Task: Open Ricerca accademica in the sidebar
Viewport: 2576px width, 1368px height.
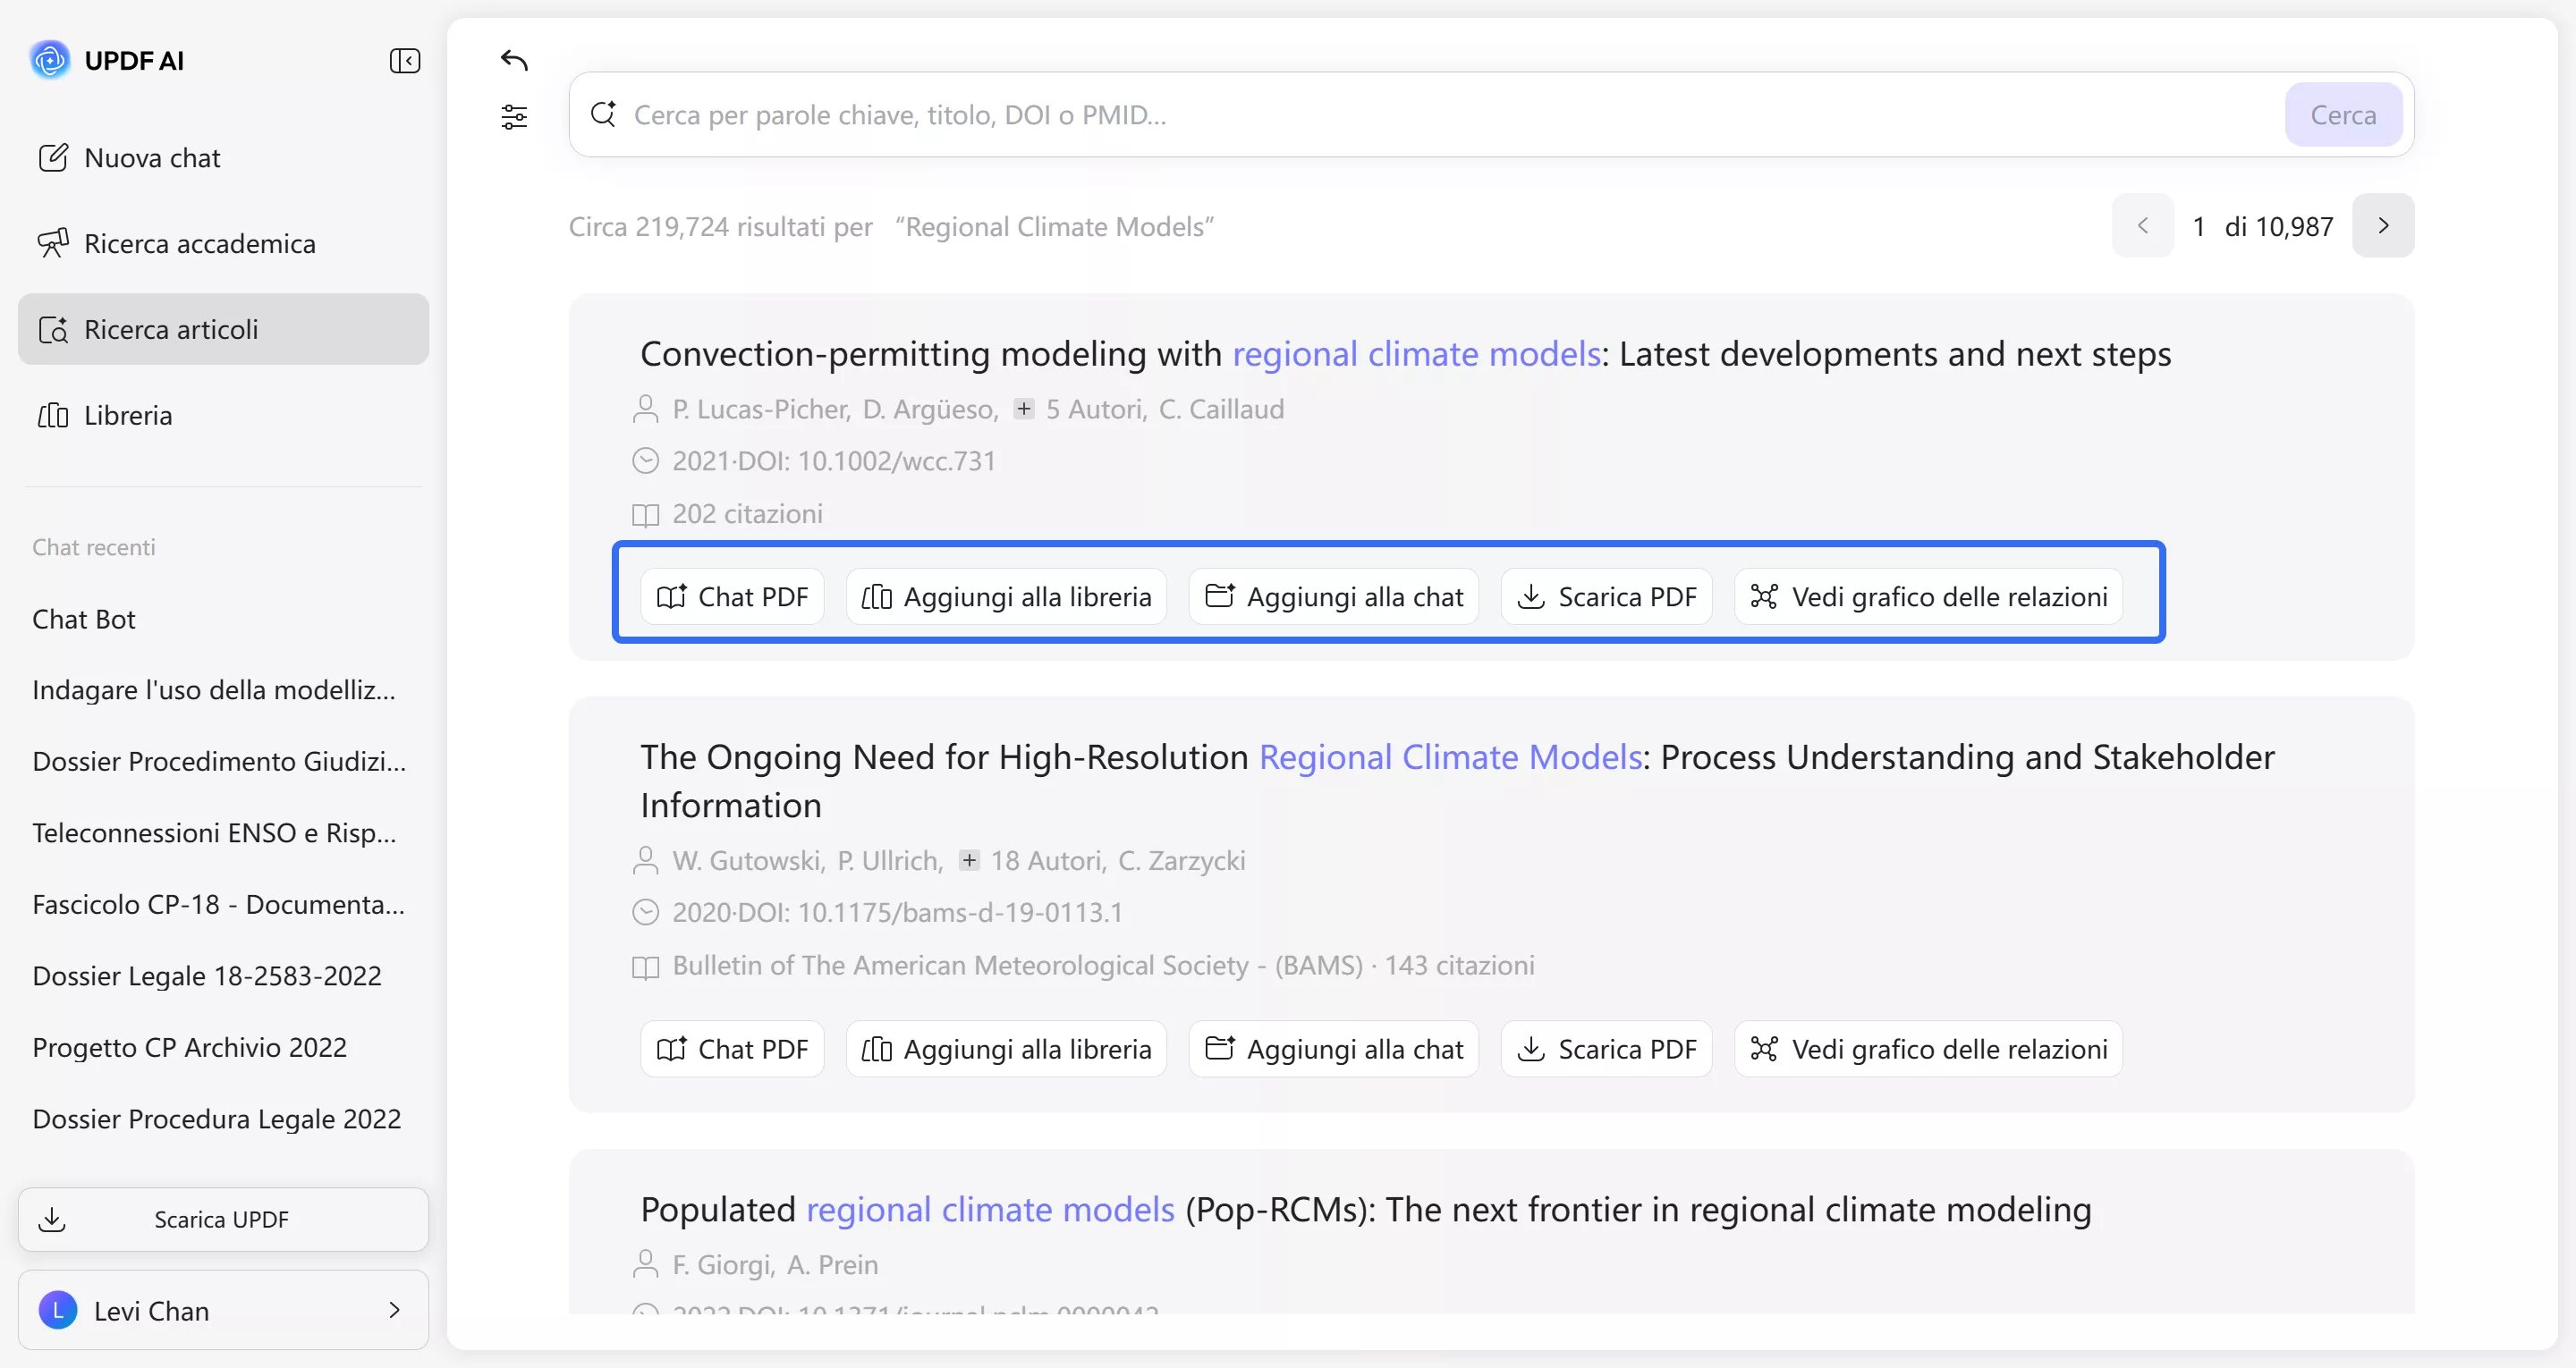Action: click(200, 244)
